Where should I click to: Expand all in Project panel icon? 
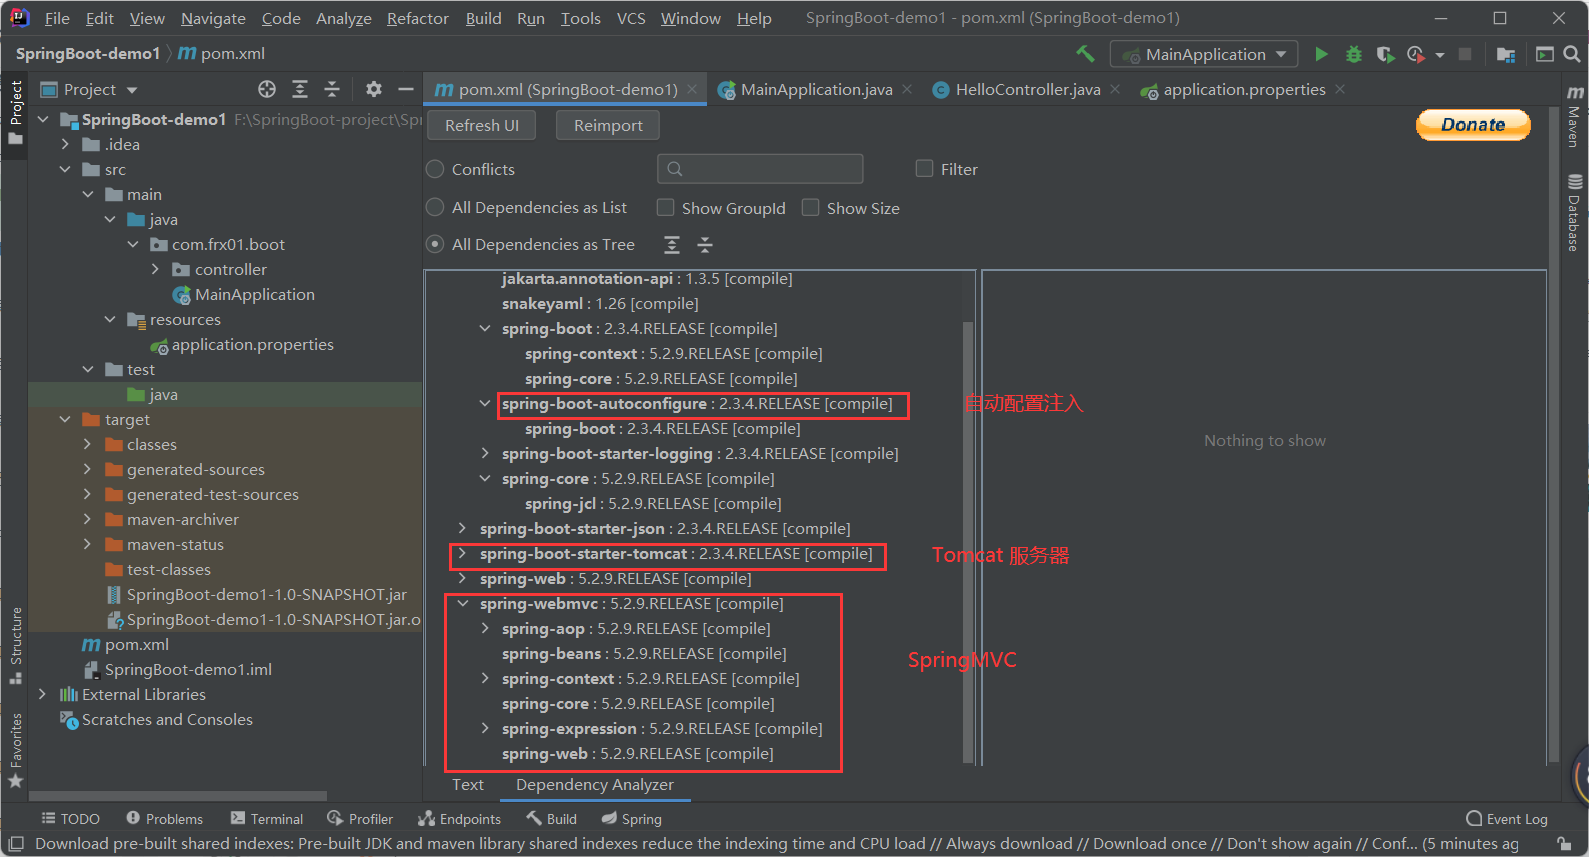point(300,89)
